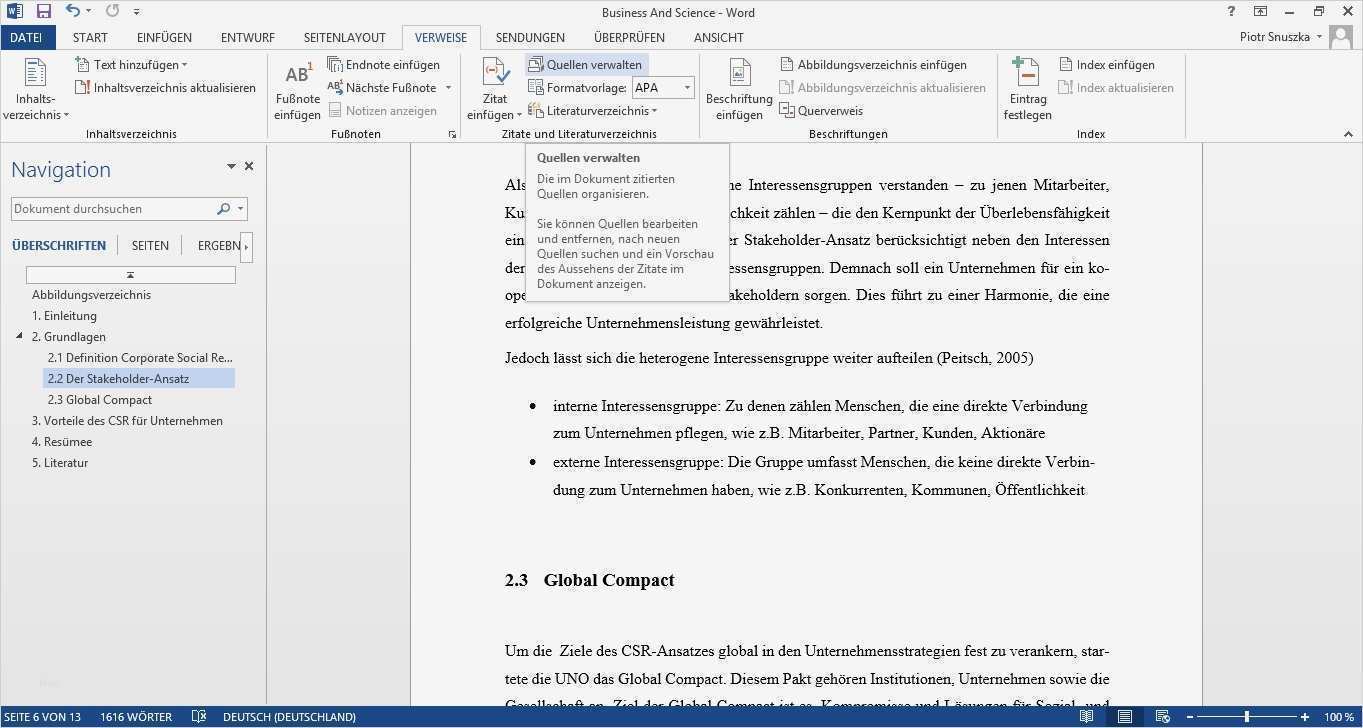Switch to the SENDUNGEN ribbon tab
The height and width of the screenshot is (728, 1363).
(529, 37)
